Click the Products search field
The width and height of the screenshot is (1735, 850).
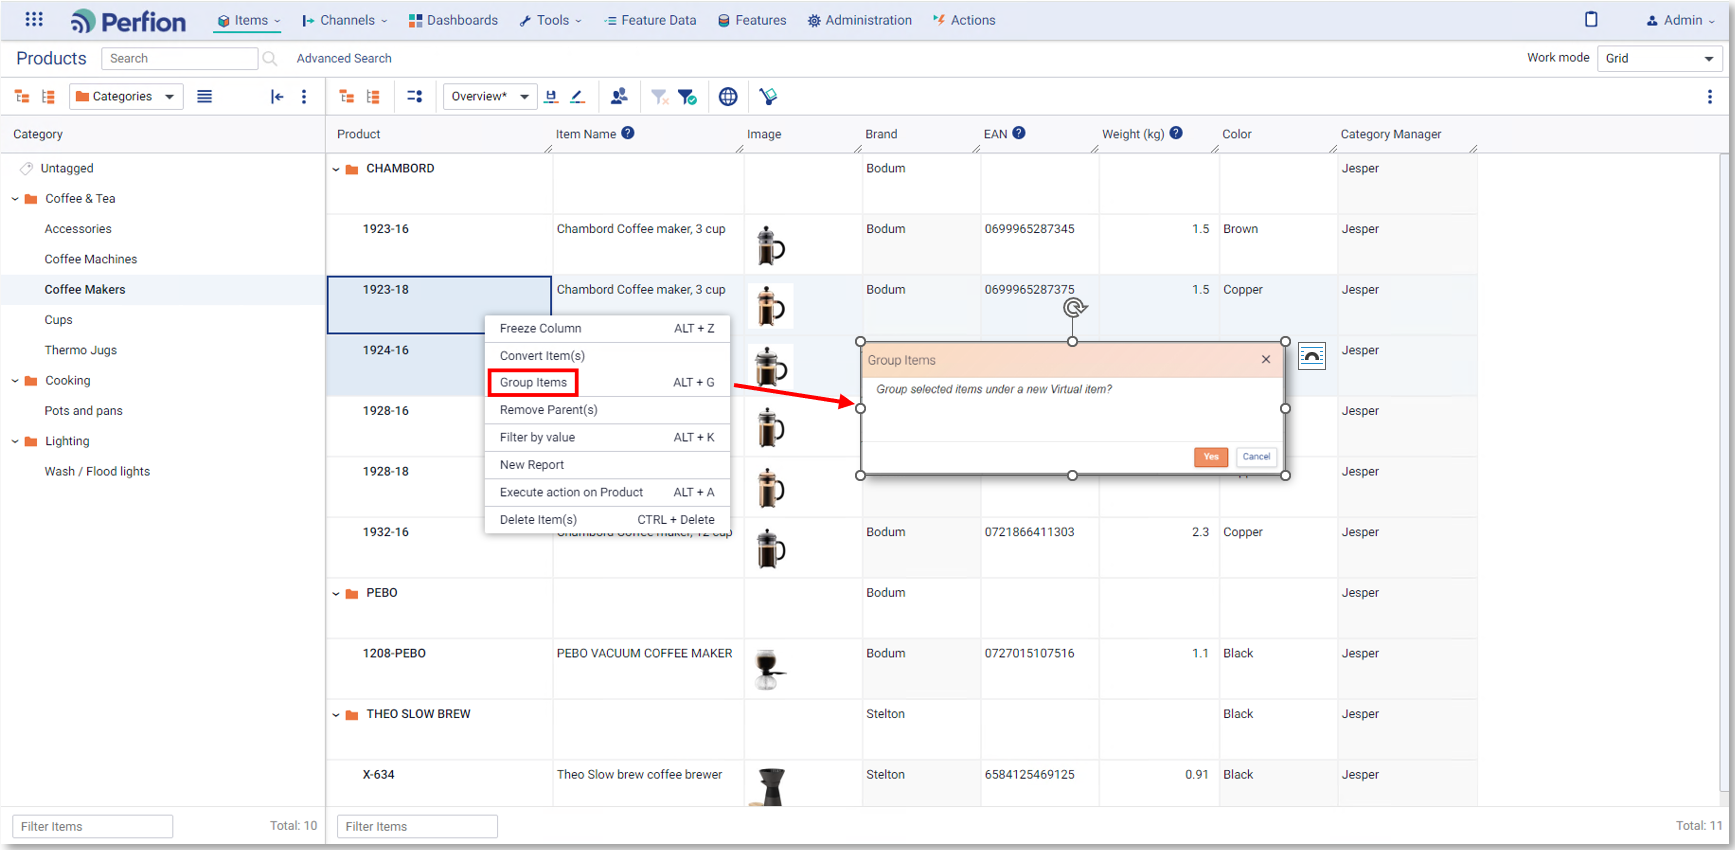pyautogui.click(x=179, y=59)
